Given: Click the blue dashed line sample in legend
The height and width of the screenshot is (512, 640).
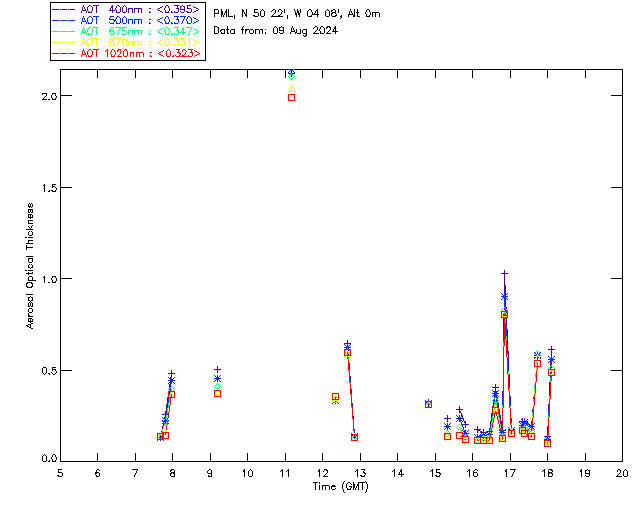Looking at the screenshot, I should (64, 20).
